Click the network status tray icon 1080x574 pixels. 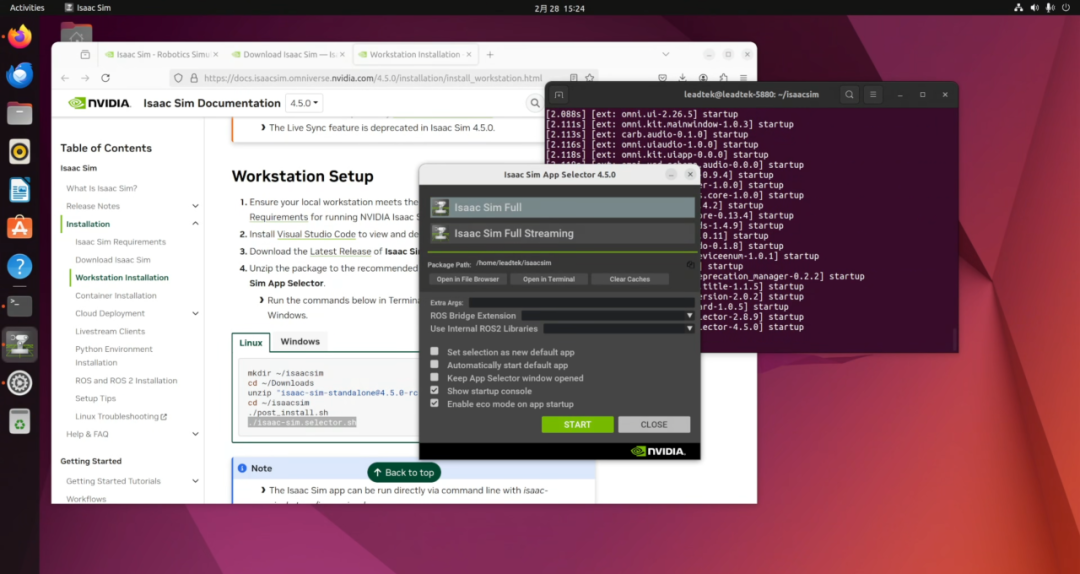coord(1018,8)
